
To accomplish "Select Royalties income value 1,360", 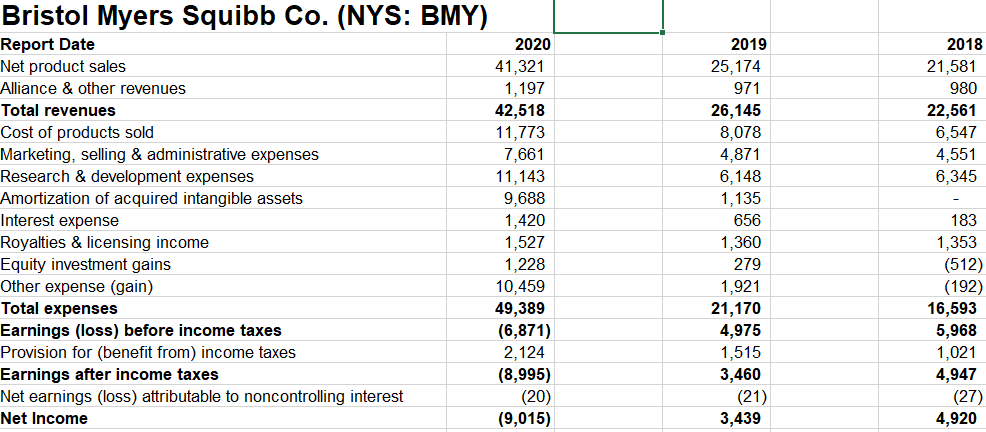I will (x=743, y=243).
